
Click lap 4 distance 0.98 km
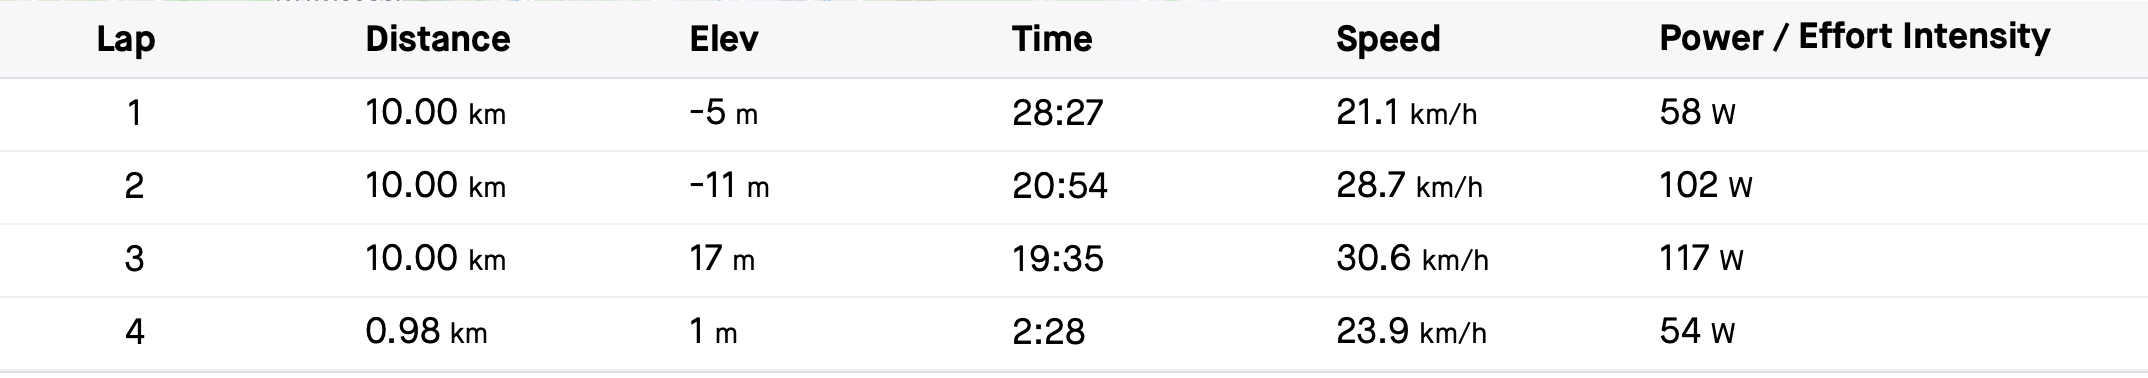point(426,332)
